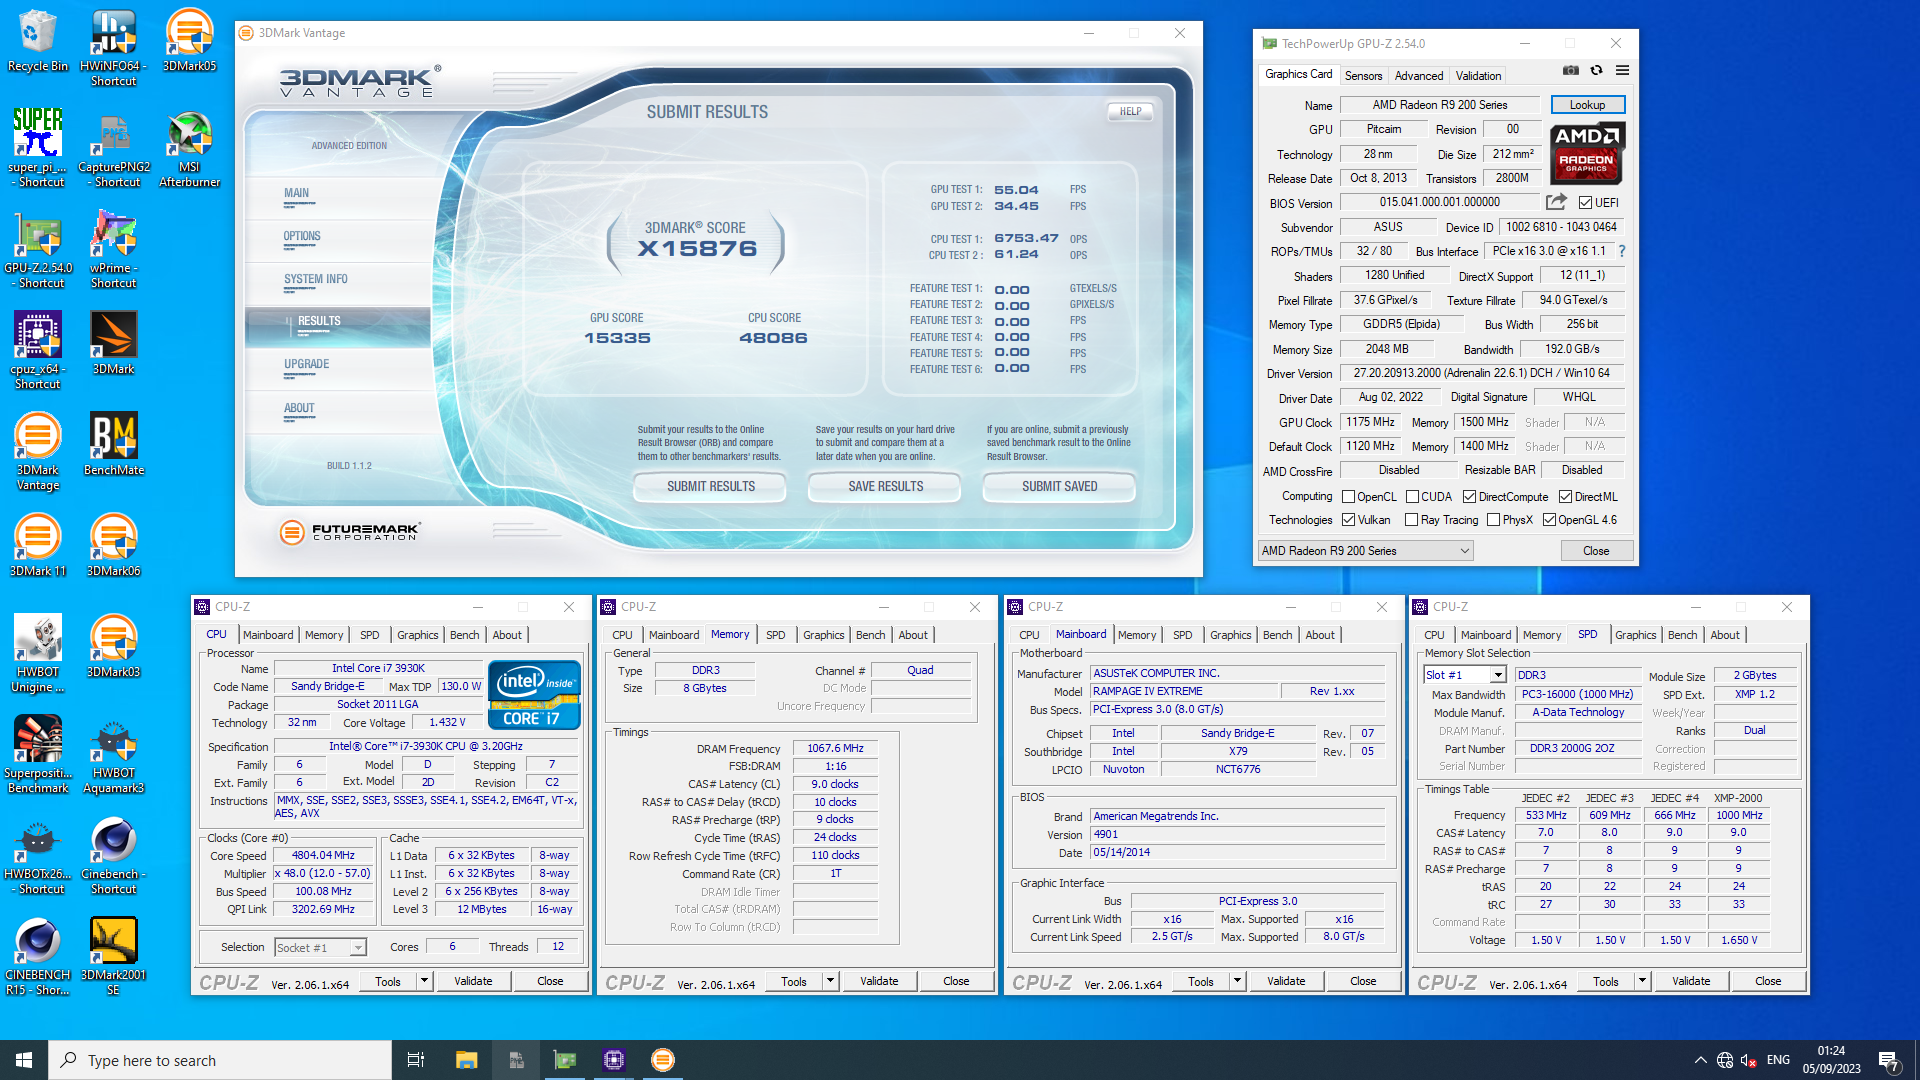Launch BenchMate from desktop

113,444
